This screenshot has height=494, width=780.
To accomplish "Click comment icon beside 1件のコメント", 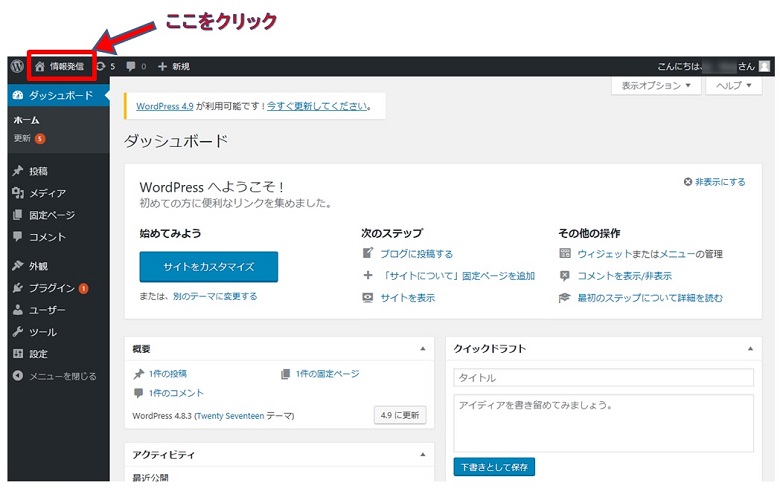I will (x=139, y=393).
